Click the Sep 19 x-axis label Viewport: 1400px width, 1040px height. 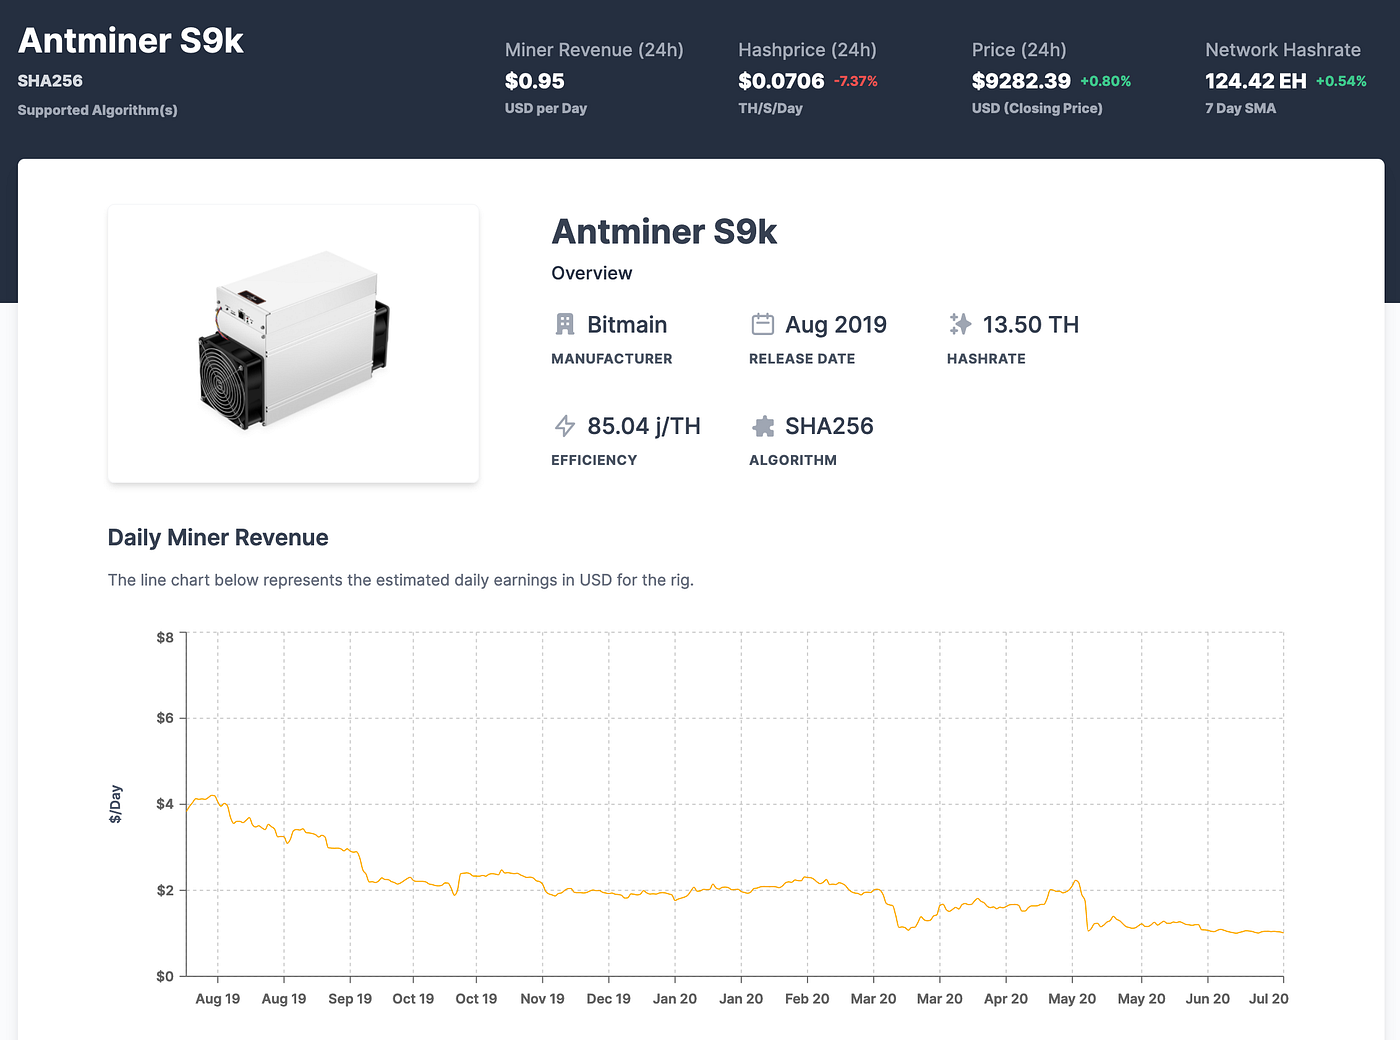pos(350,999)
